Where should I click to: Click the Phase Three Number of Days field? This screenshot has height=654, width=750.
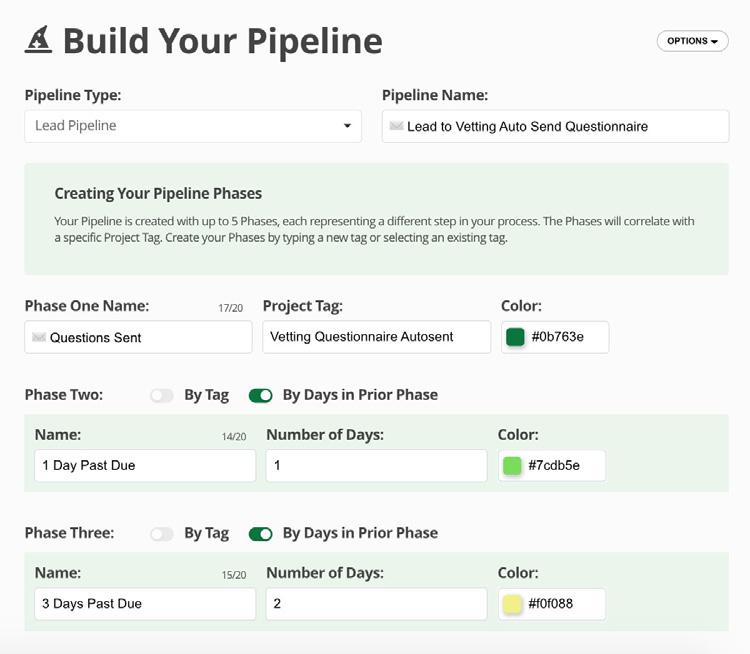tap(376, 604)
